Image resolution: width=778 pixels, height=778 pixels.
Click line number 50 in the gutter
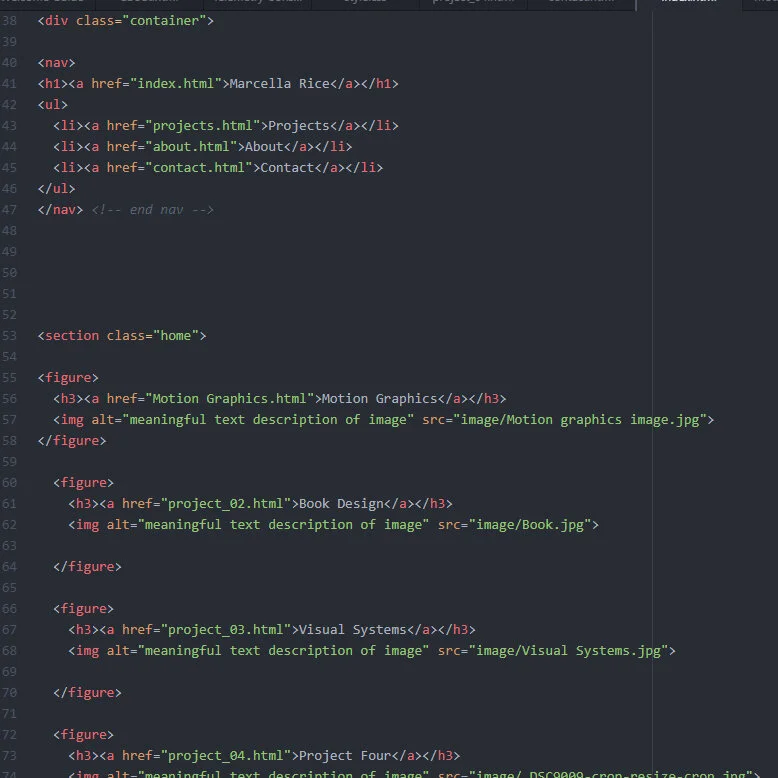[x=9, y=273]
